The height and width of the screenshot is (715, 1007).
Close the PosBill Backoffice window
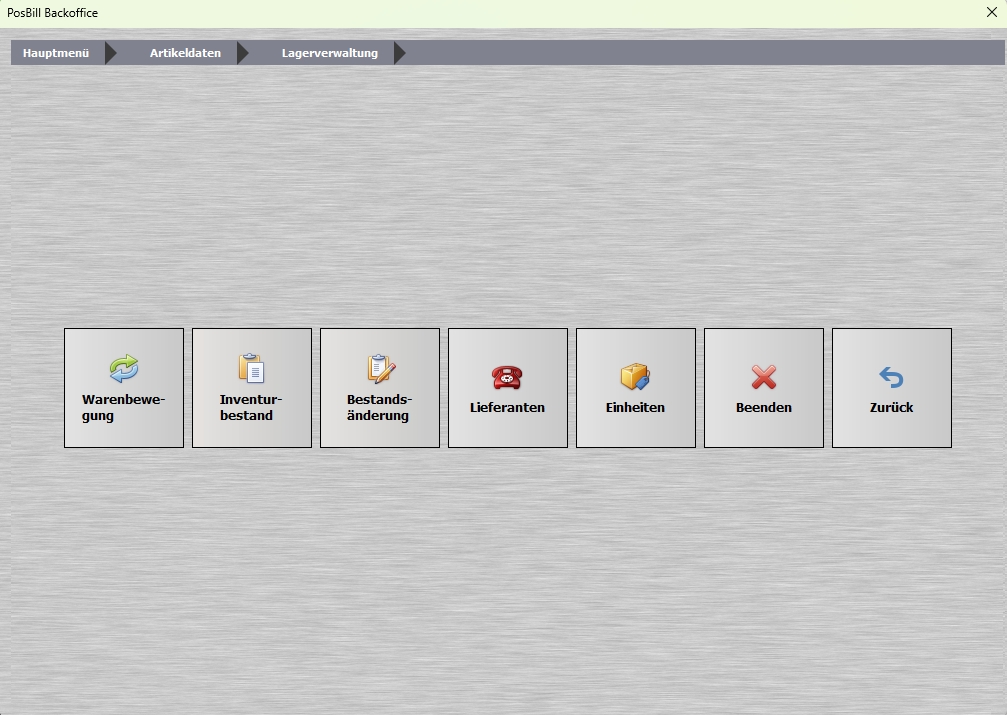point(991,13)
